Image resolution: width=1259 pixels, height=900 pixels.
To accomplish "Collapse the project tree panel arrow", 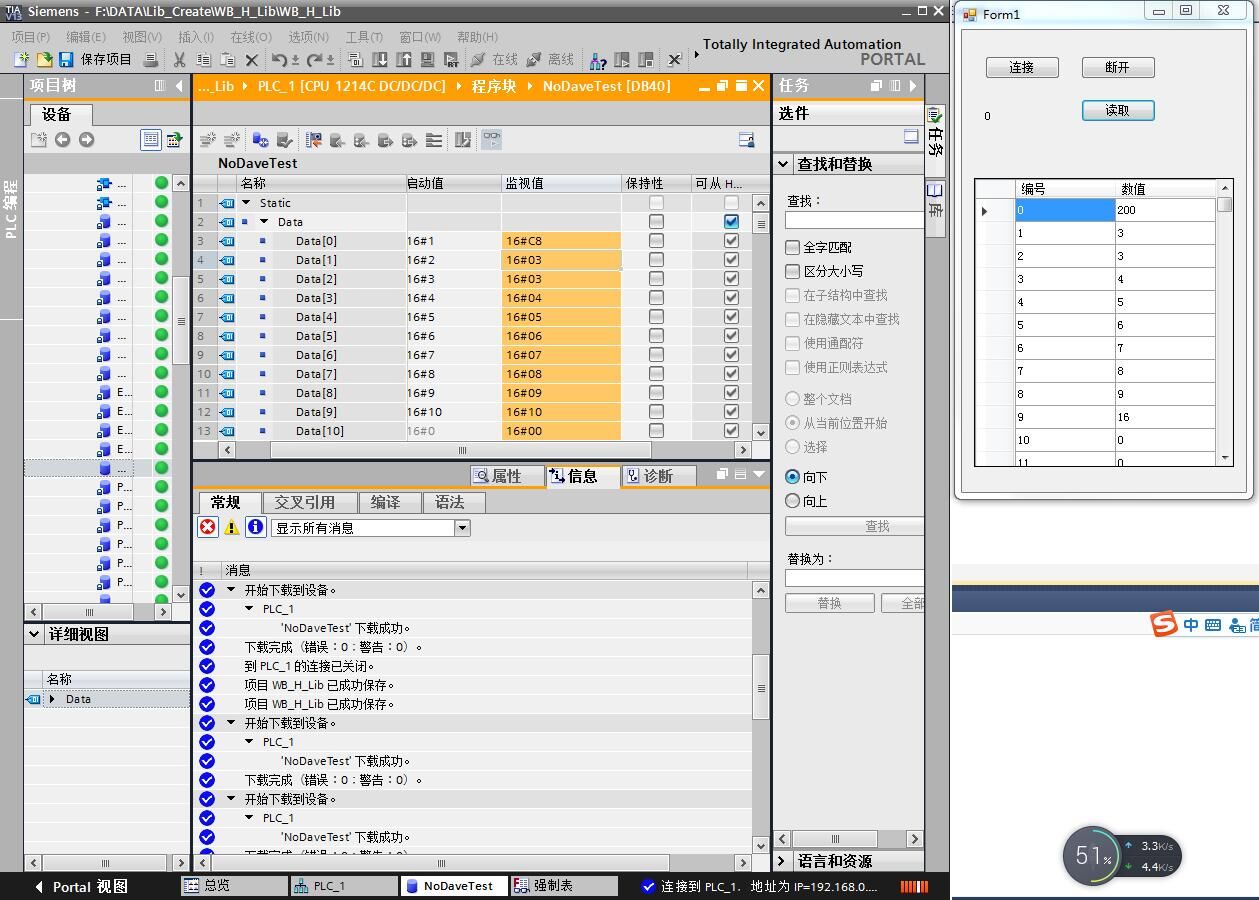I will (x=179, y=86).
